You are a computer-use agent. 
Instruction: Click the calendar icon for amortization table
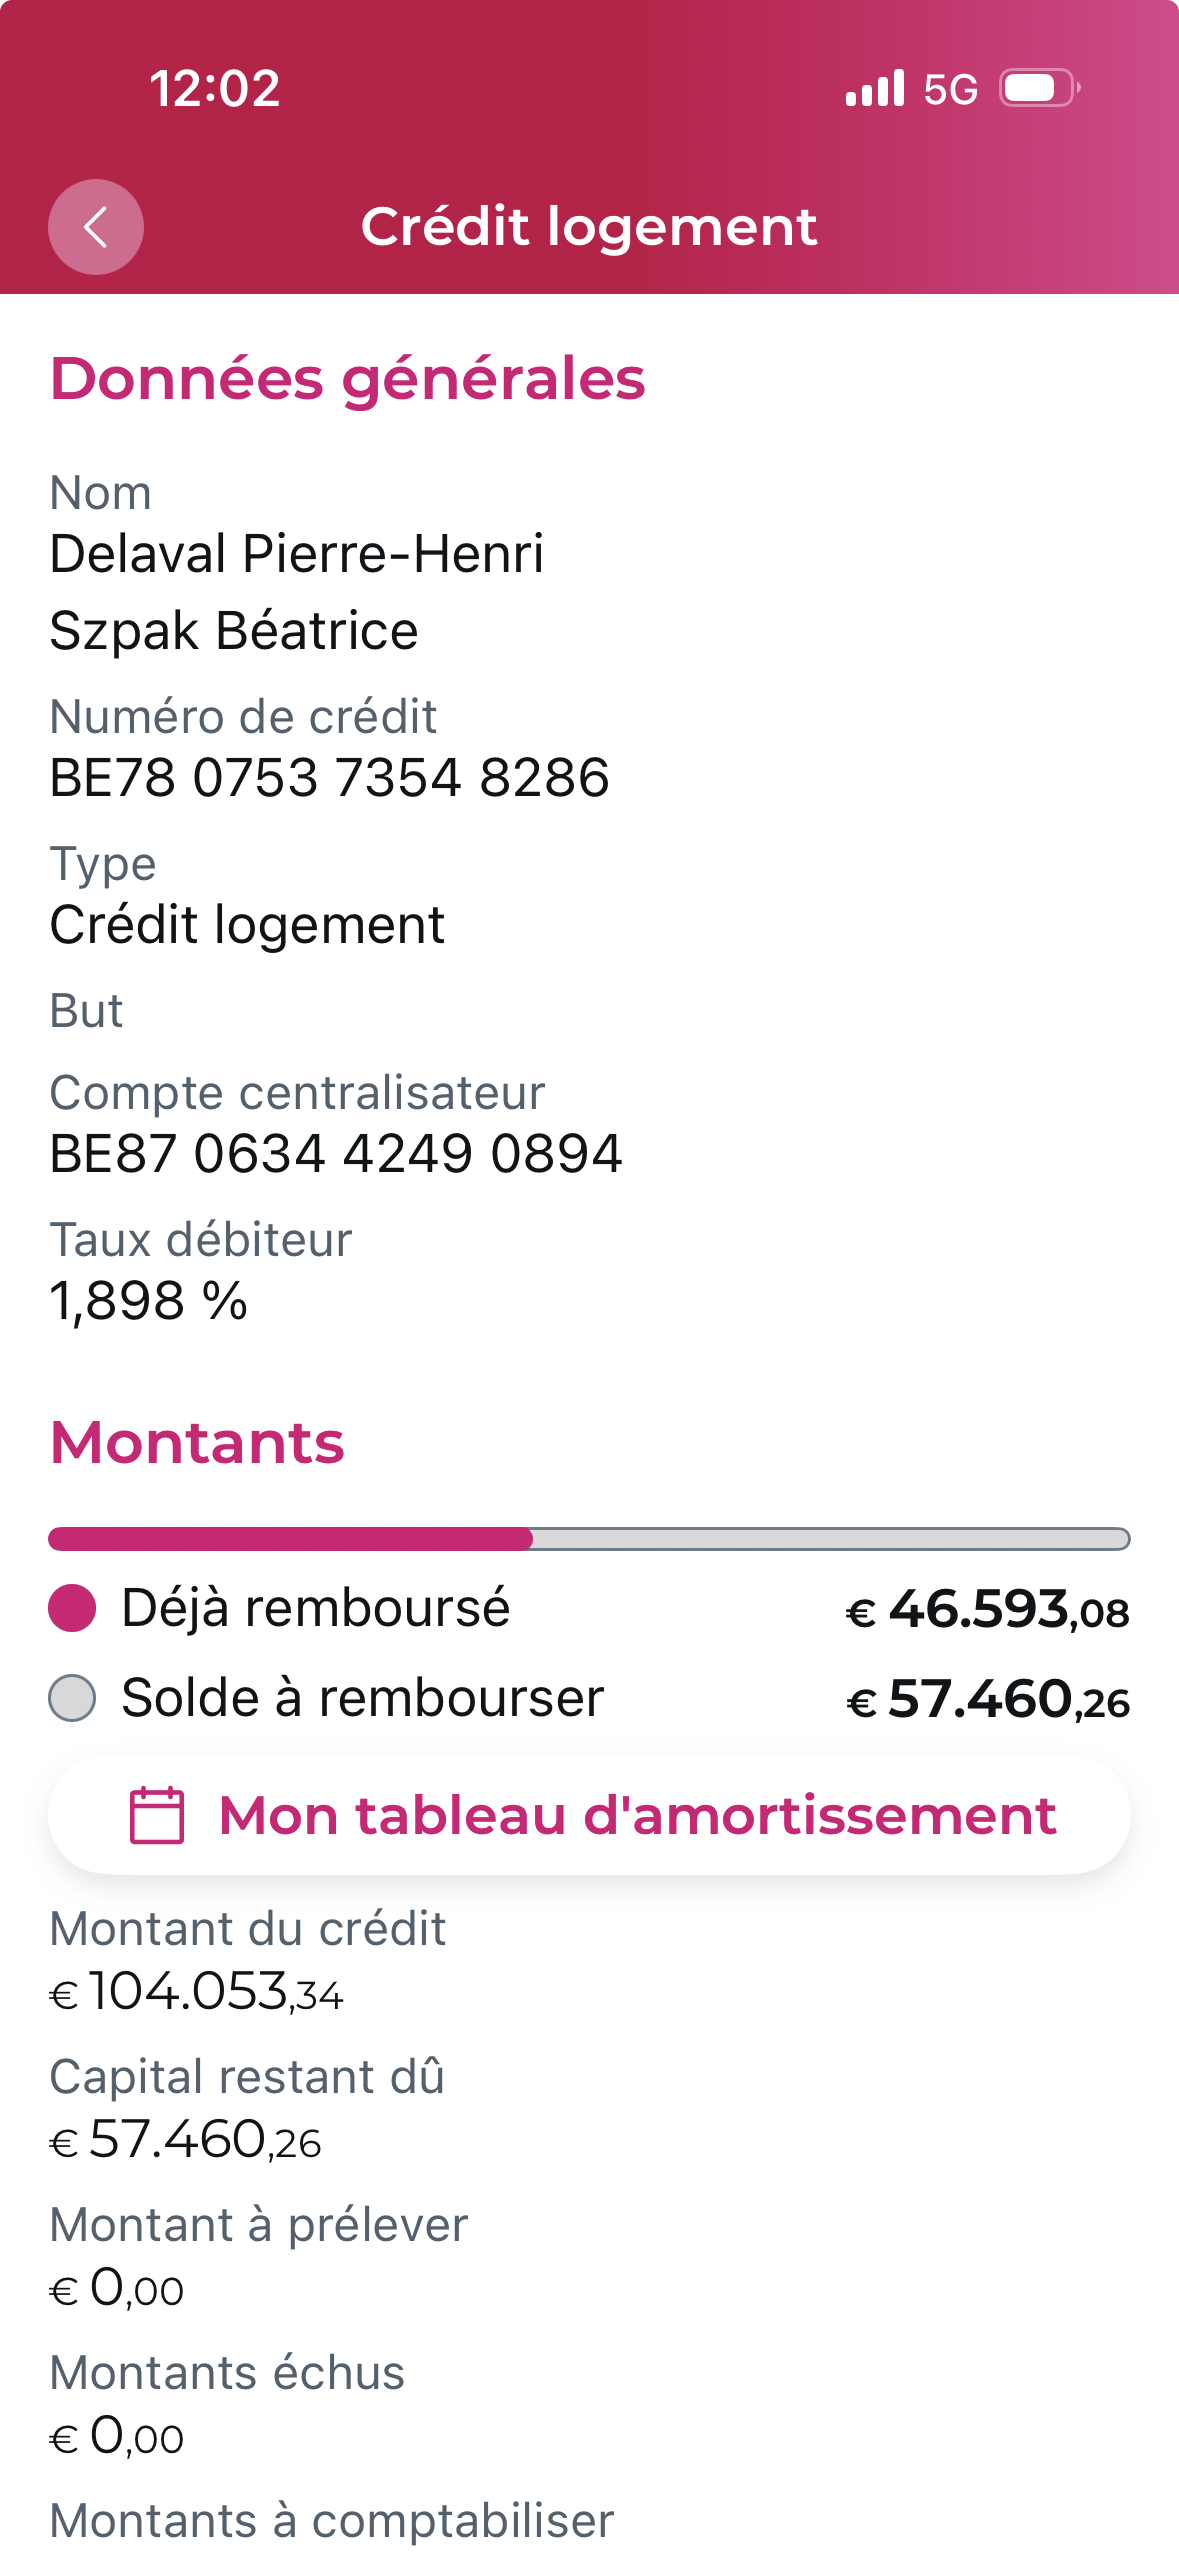tap(157, 1815)
